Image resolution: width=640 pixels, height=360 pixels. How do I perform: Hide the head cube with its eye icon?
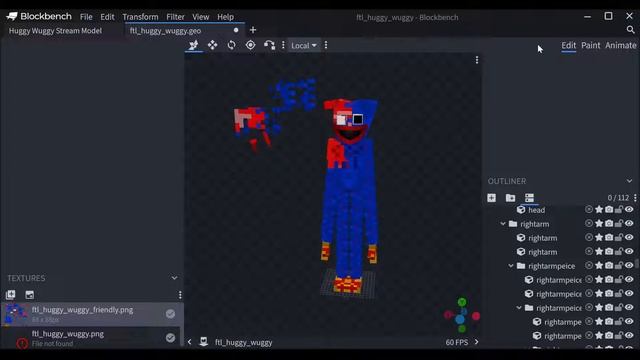[x=629, y=210]
